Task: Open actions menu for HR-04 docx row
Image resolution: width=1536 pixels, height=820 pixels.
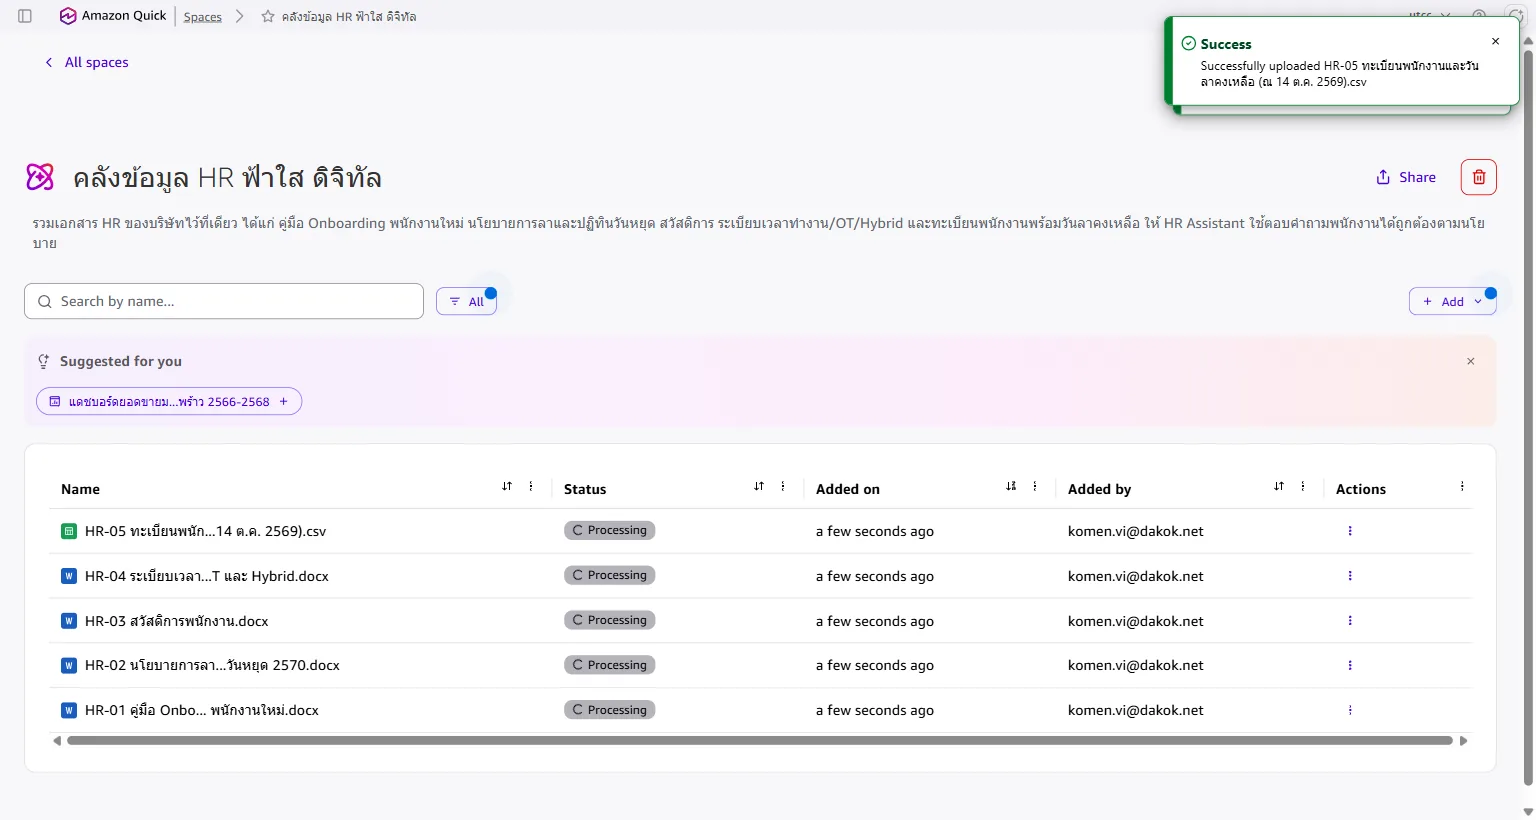Action: [1350, 576]
